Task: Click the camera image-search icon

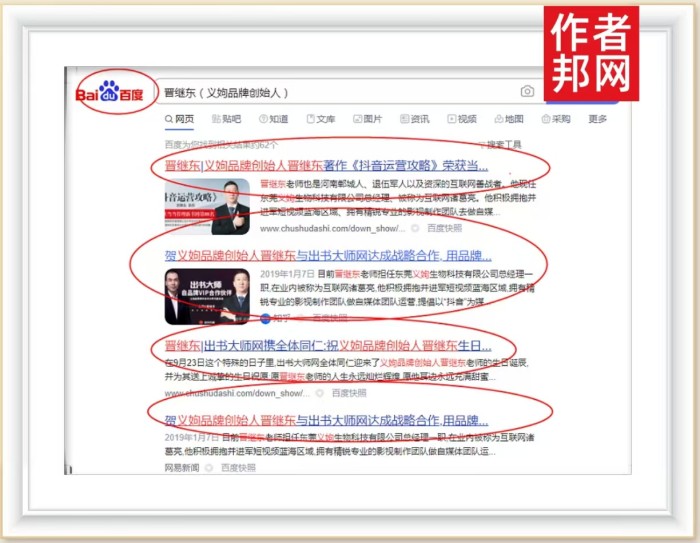Action: (527, 93)
